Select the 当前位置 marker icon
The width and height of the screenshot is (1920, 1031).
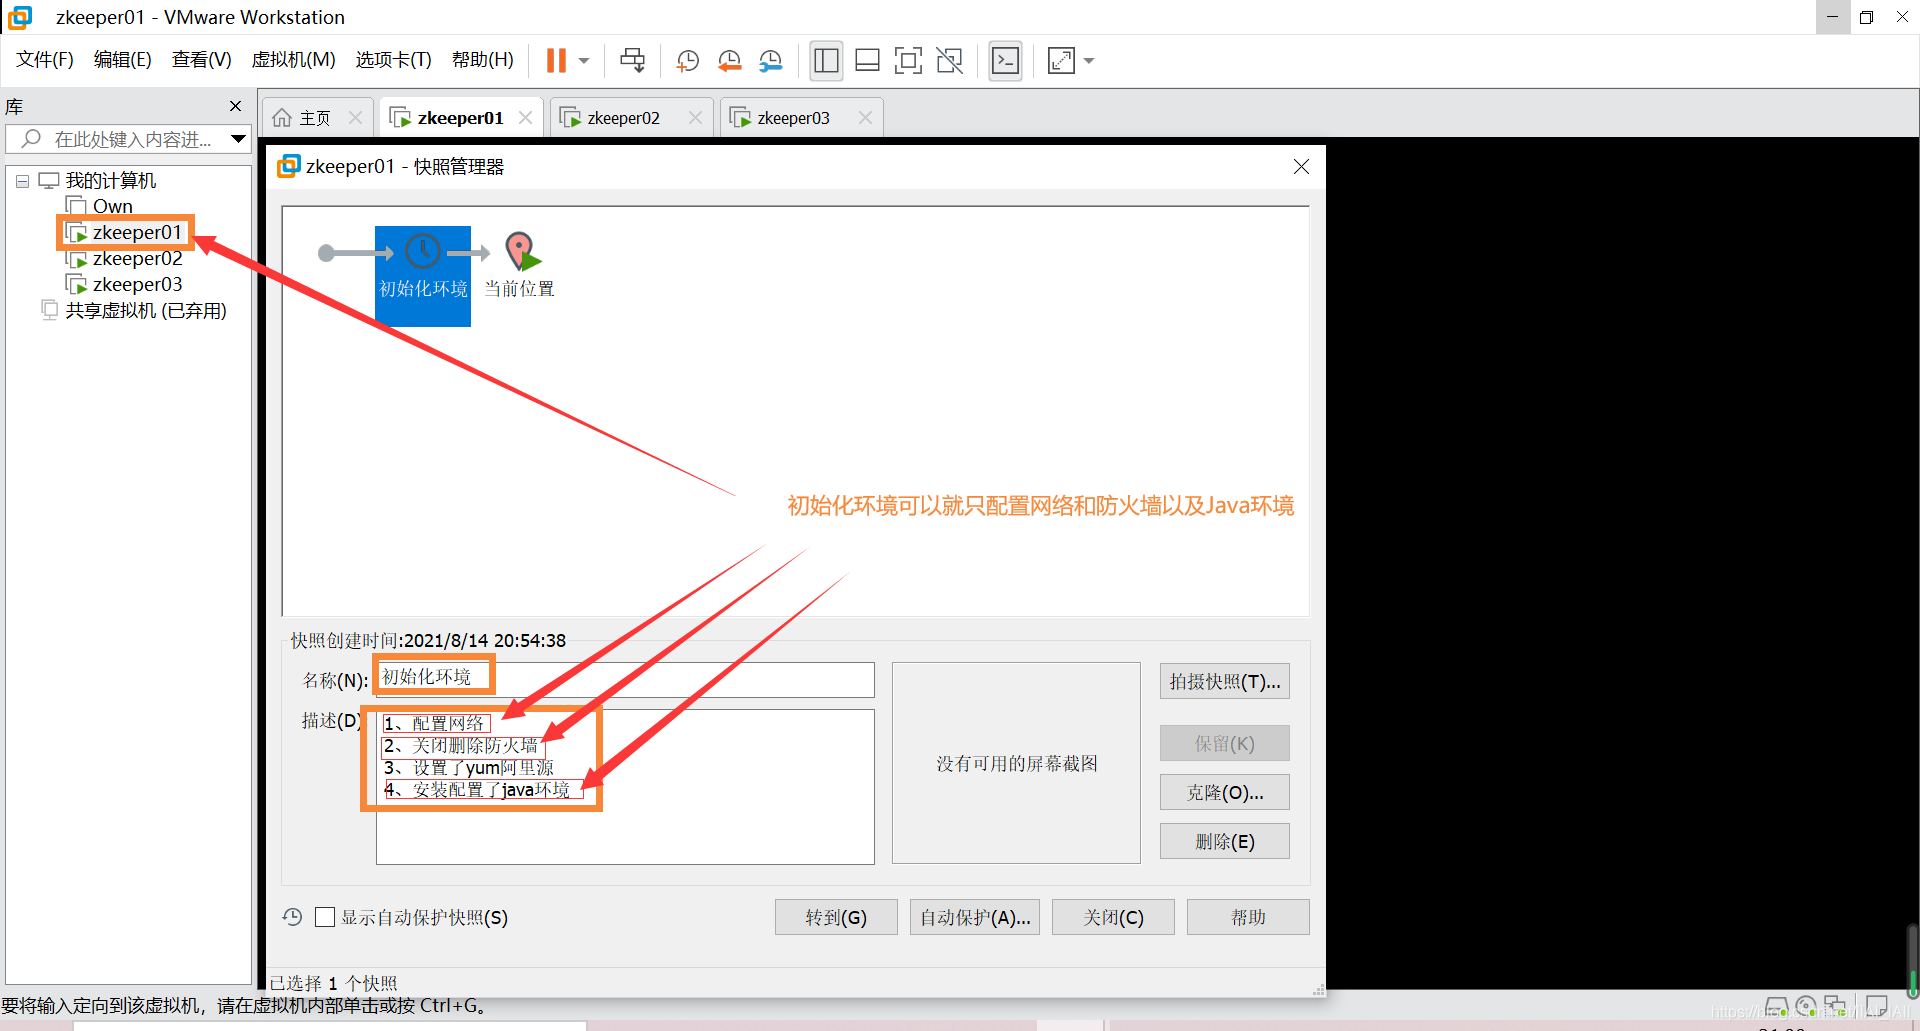coord(522,252)
